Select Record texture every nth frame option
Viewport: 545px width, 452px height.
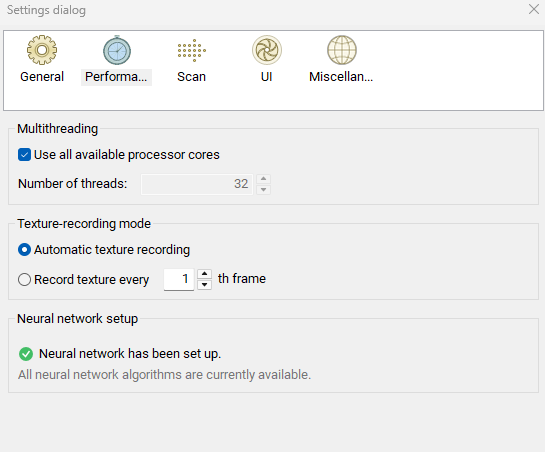(24, 279)
